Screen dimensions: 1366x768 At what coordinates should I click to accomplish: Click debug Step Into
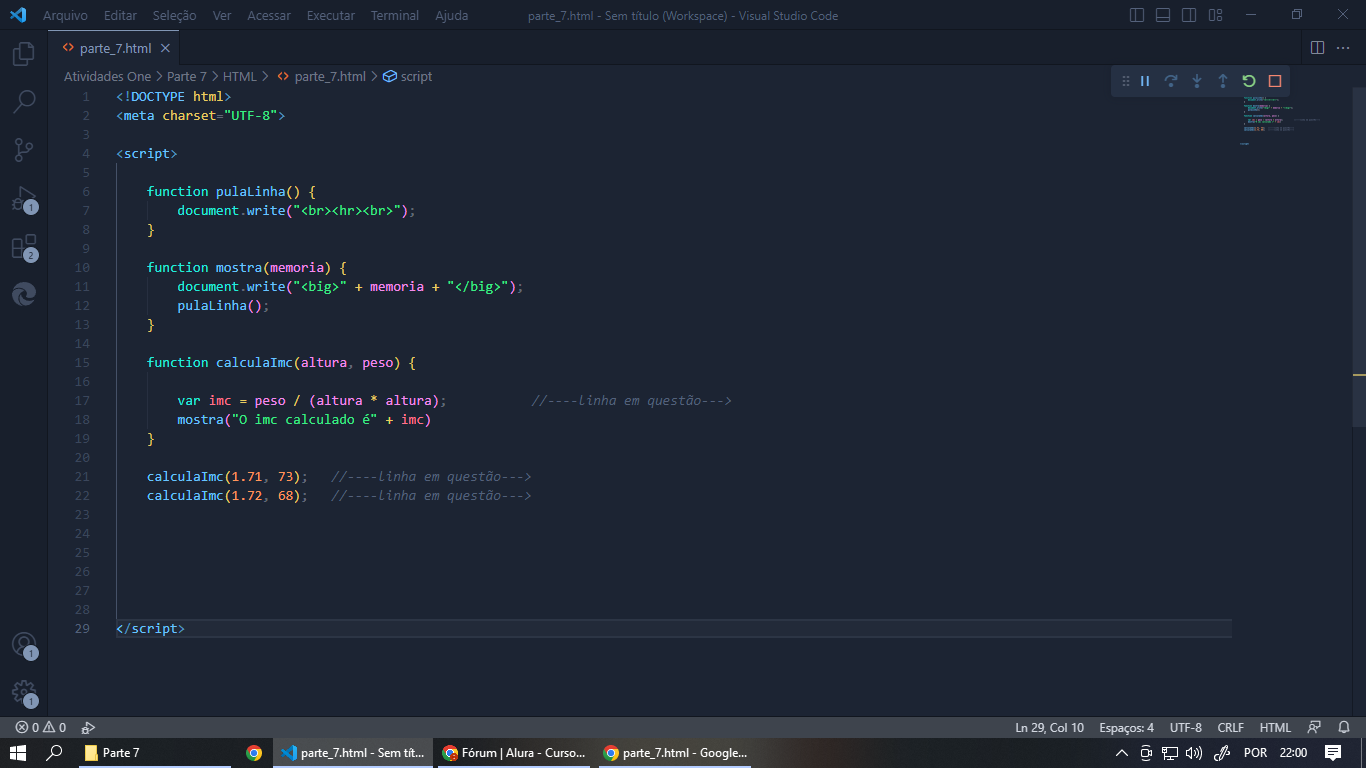click(x=1197, y=81)
